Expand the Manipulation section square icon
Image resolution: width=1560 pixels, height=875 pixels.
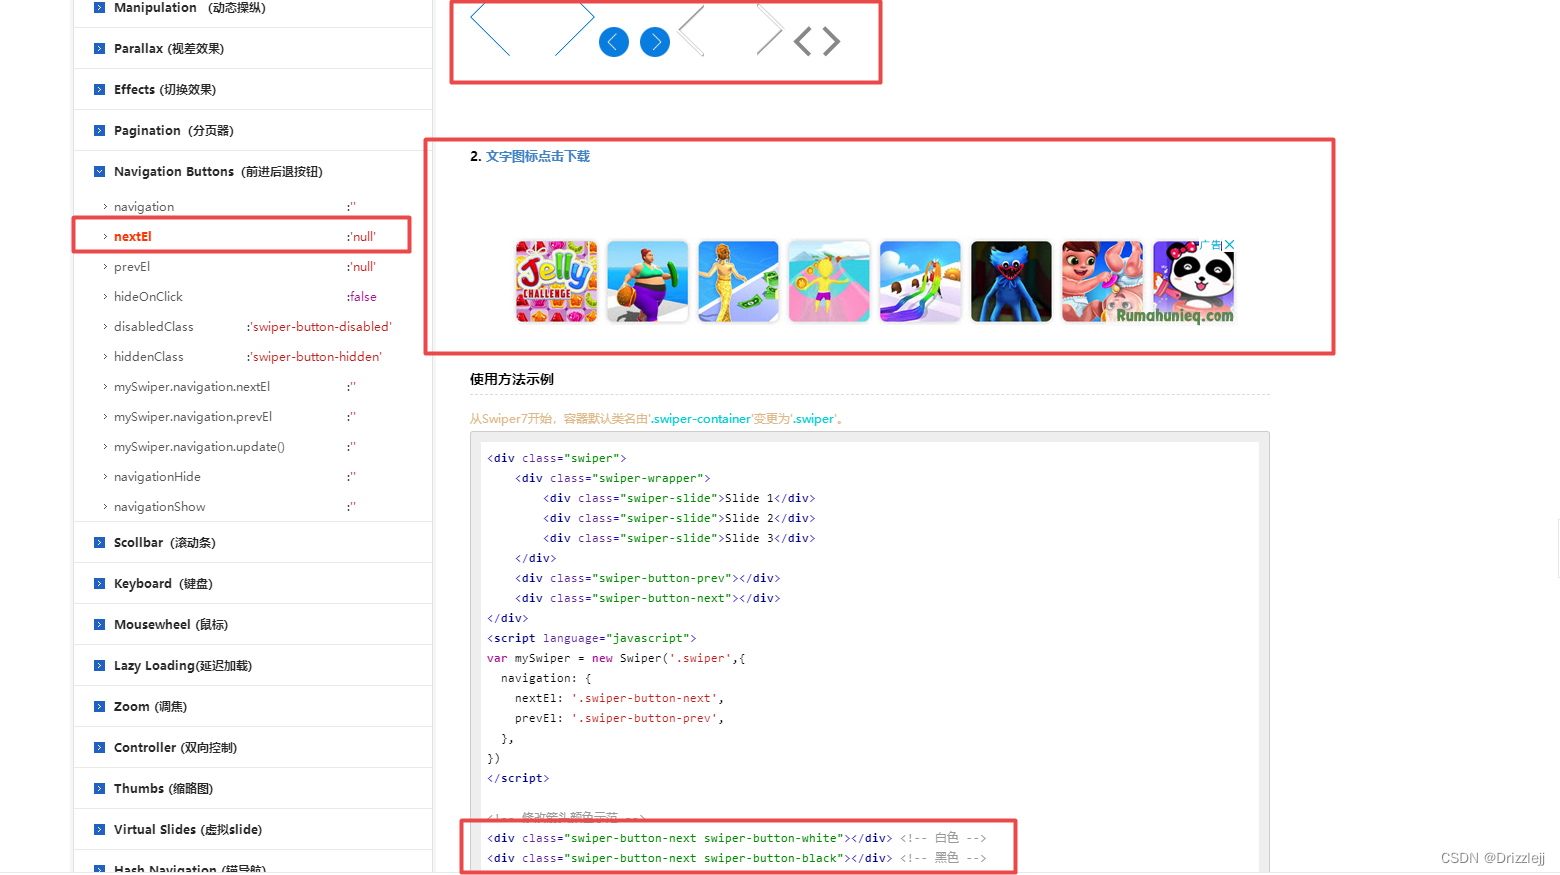[99, 7]
